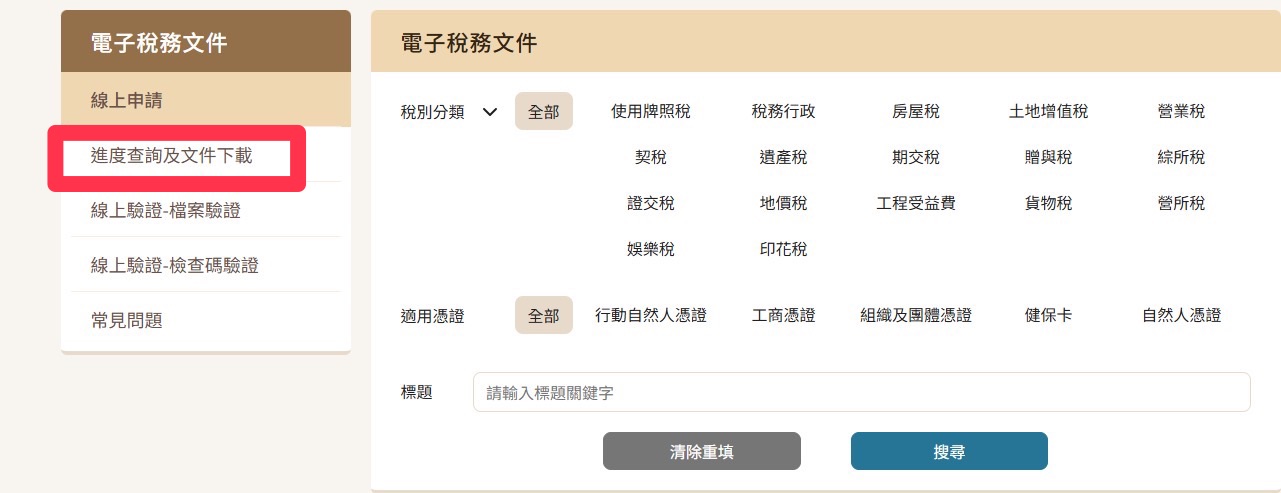Select 全部 in the 稅別分類 row
Image resolution: width=1281 pixels, height=493 pixels.
click(x=543, y=112)
